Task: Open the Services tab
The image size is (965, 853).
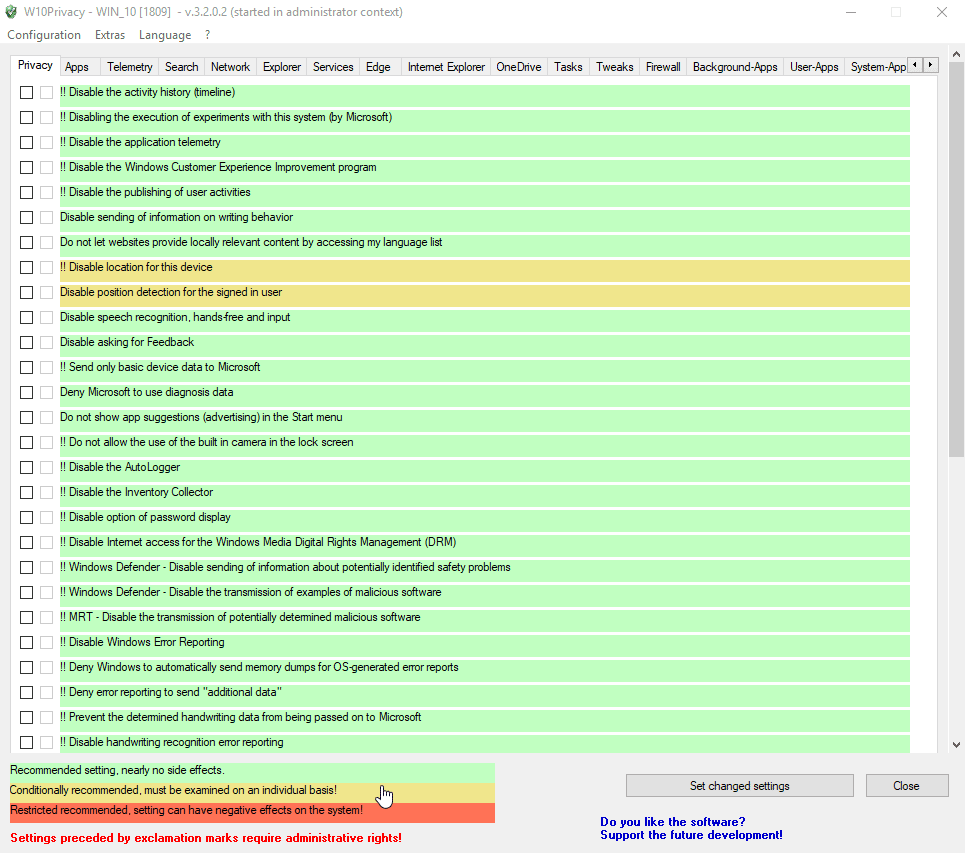Action: [x=333, y=67]
